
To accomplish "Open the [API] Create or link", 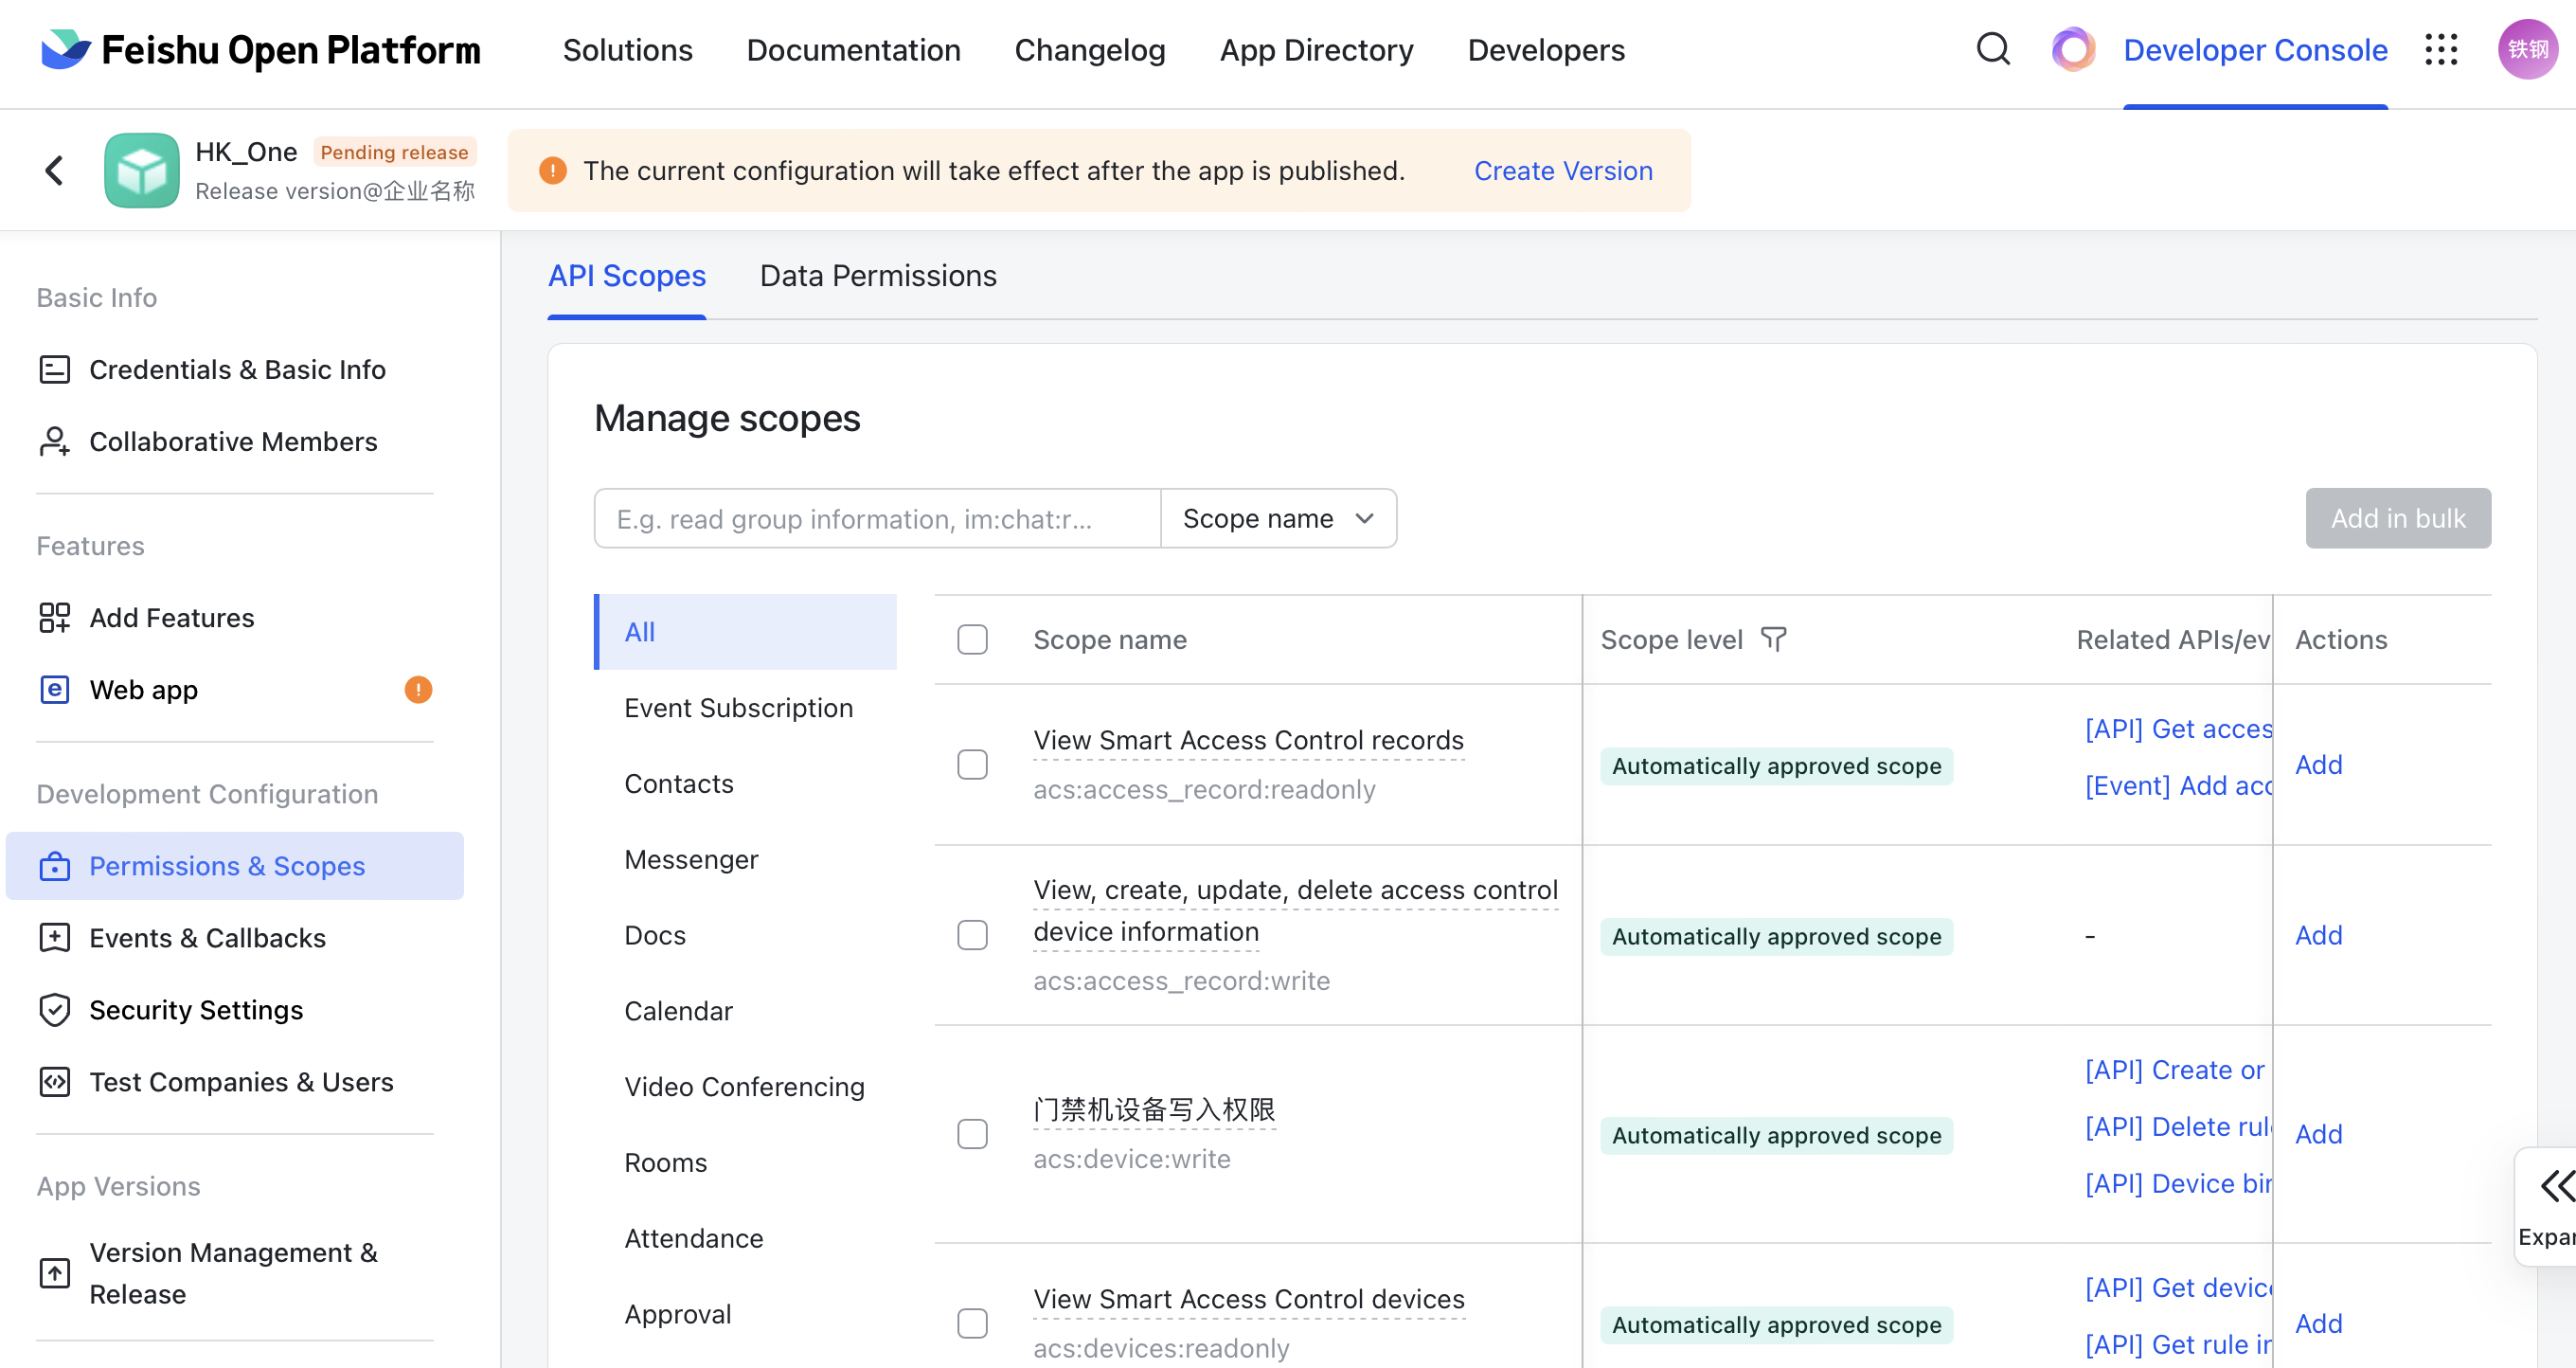I will click(x=2175, y=1070).
